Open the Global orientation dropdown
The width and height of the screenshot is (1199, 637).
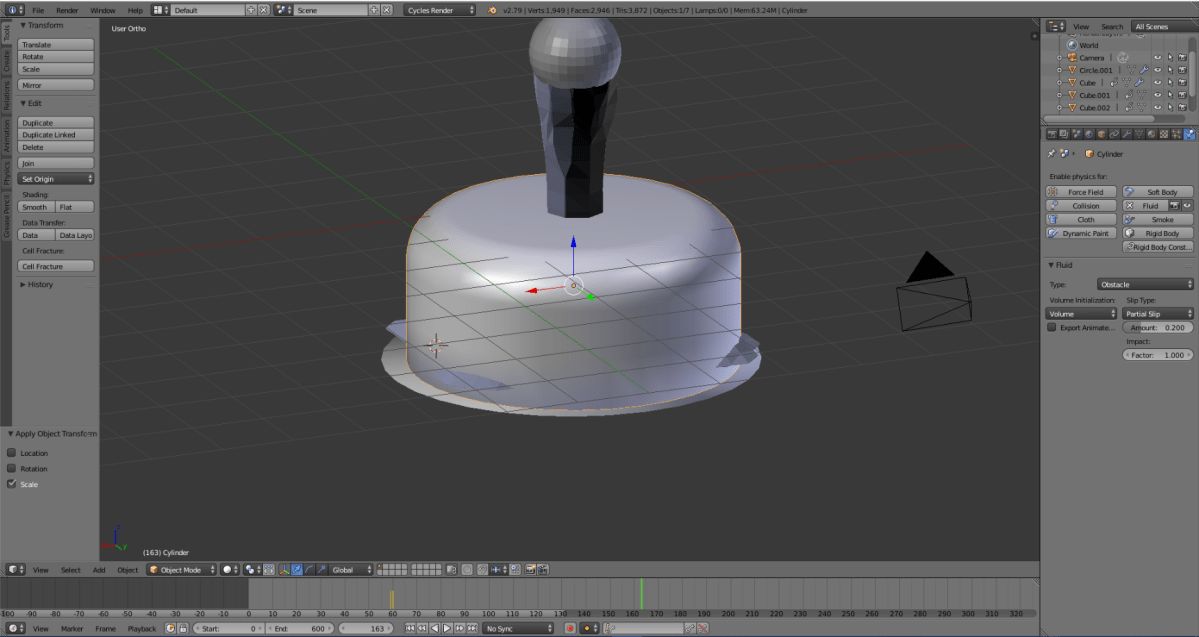[x=350, y=570]
